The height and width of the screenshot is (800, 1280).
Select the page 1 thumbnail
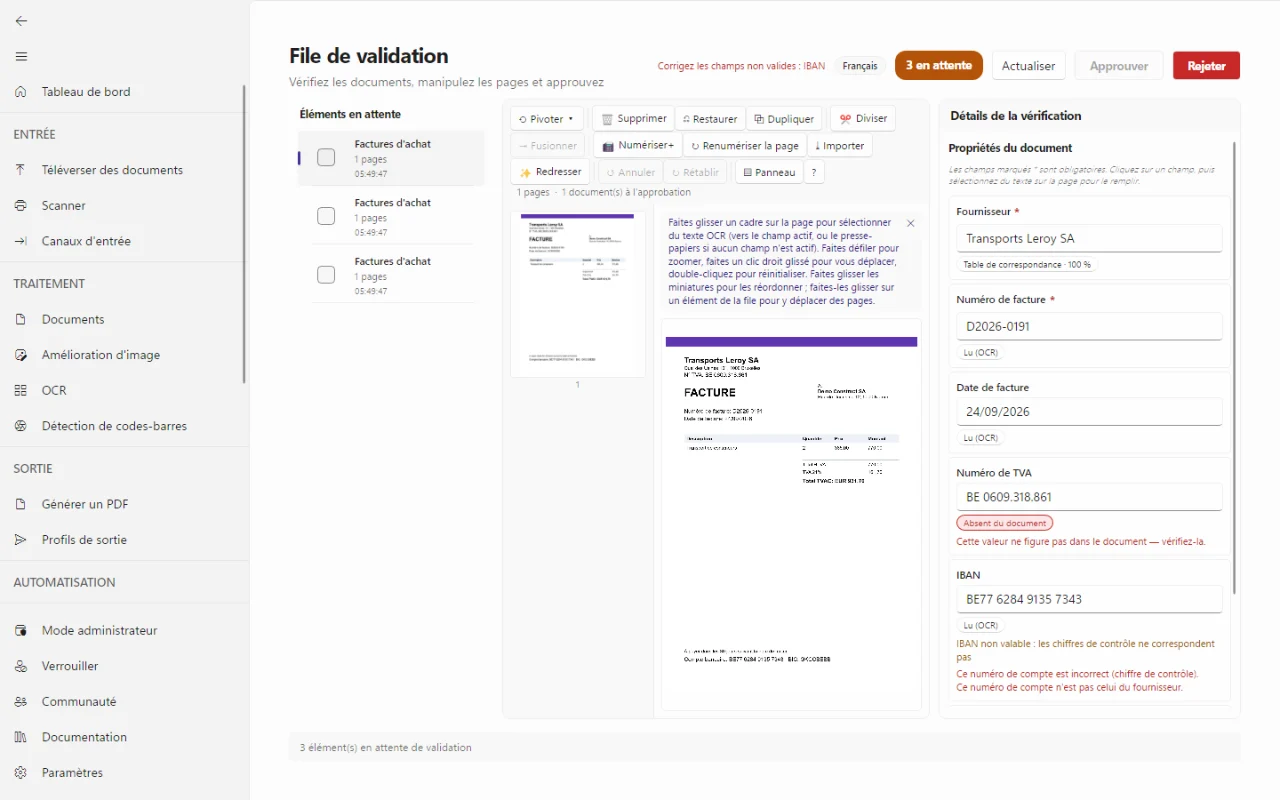[x=577, y=294]
